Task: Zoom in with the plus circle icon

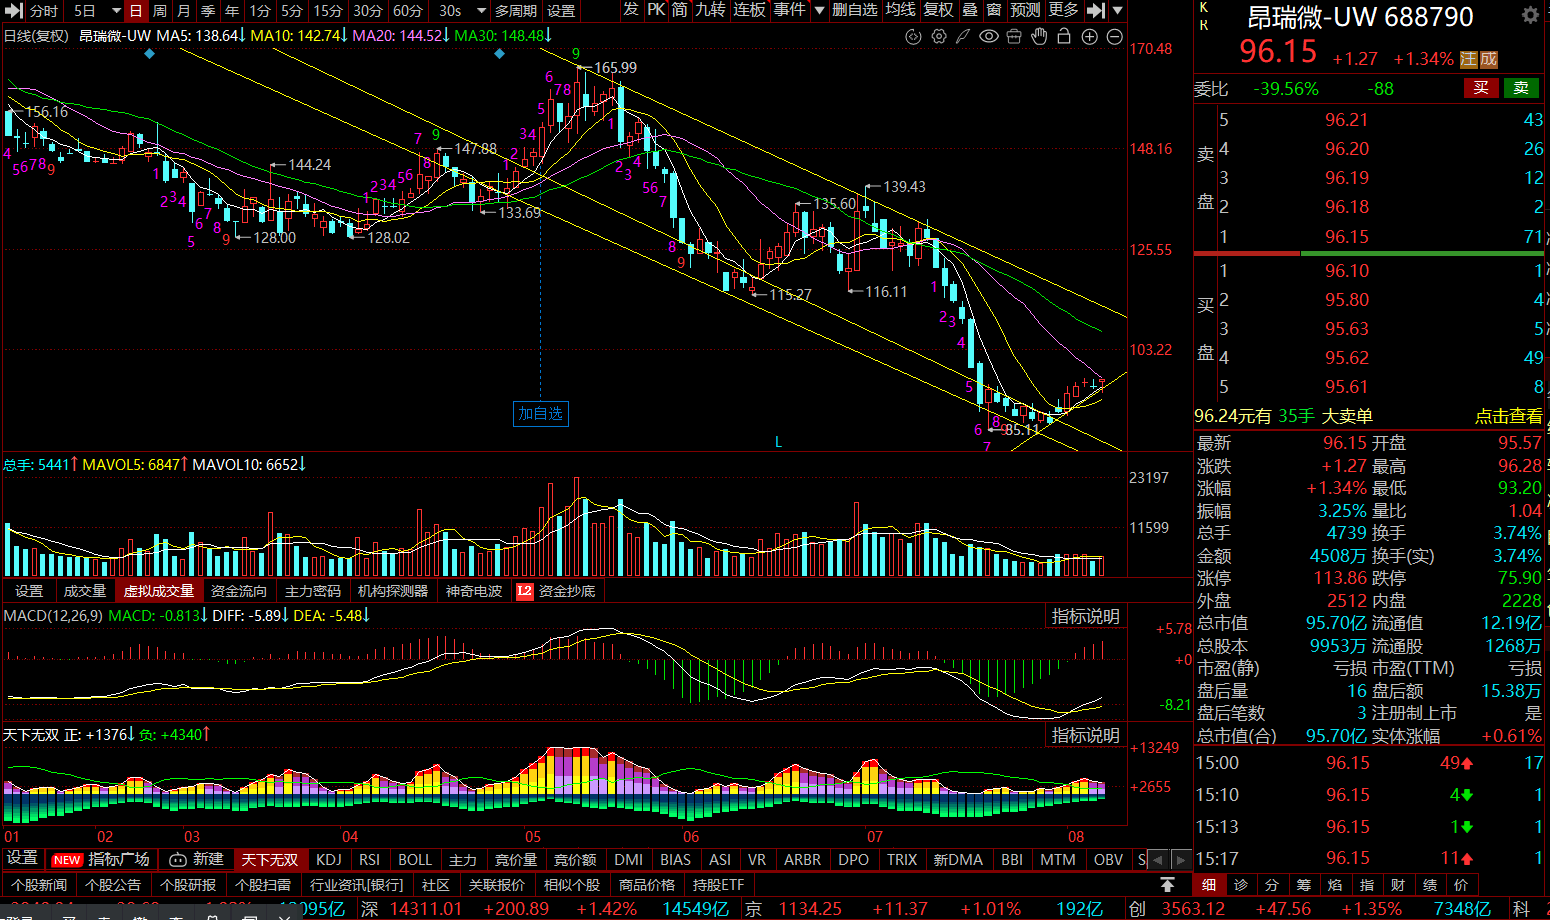Action: click(x=1089, y=36)
